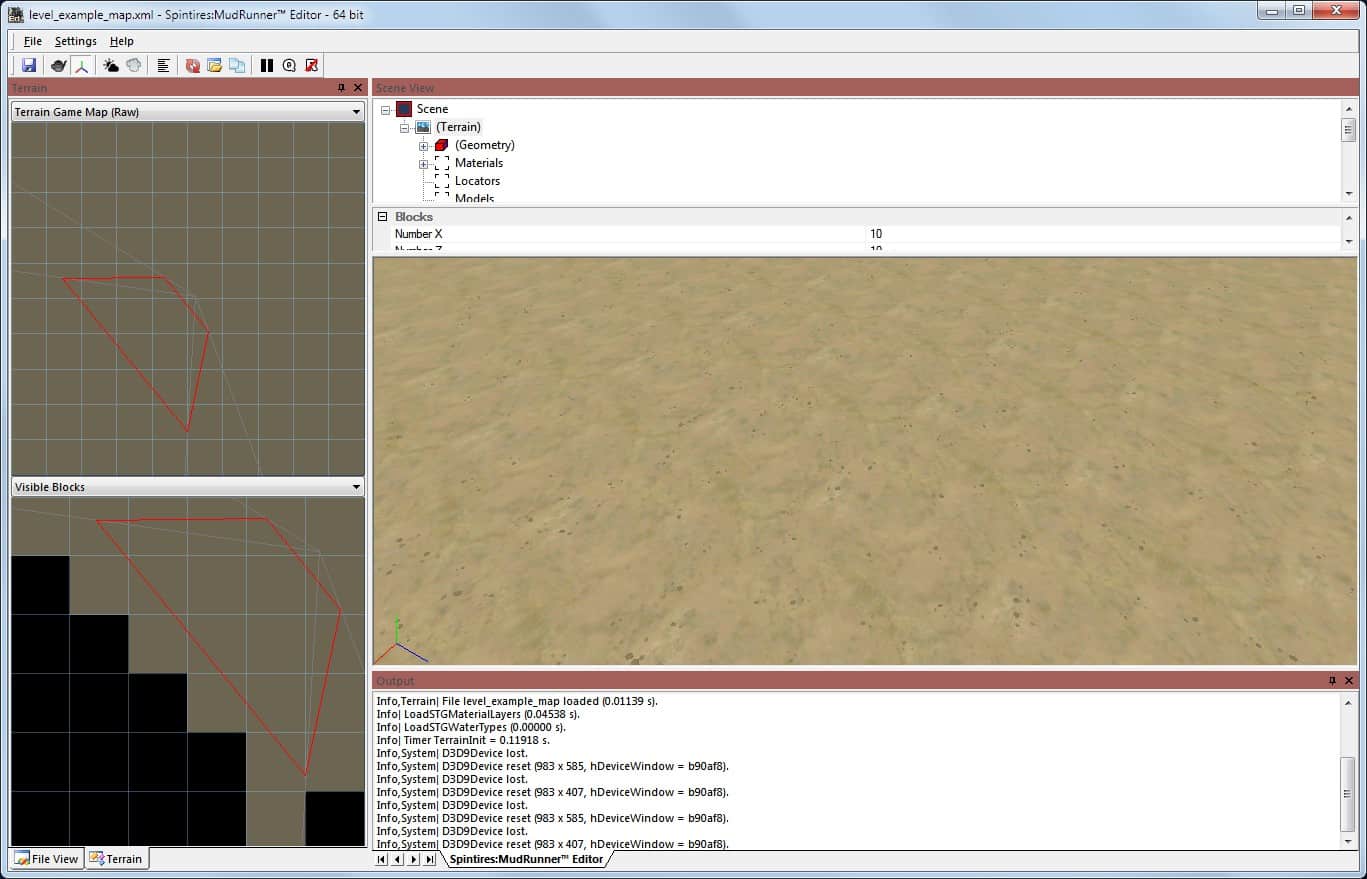Select the Locators item in scene tree
Screen dimensions: 1367x879
[x=477, y=181]
